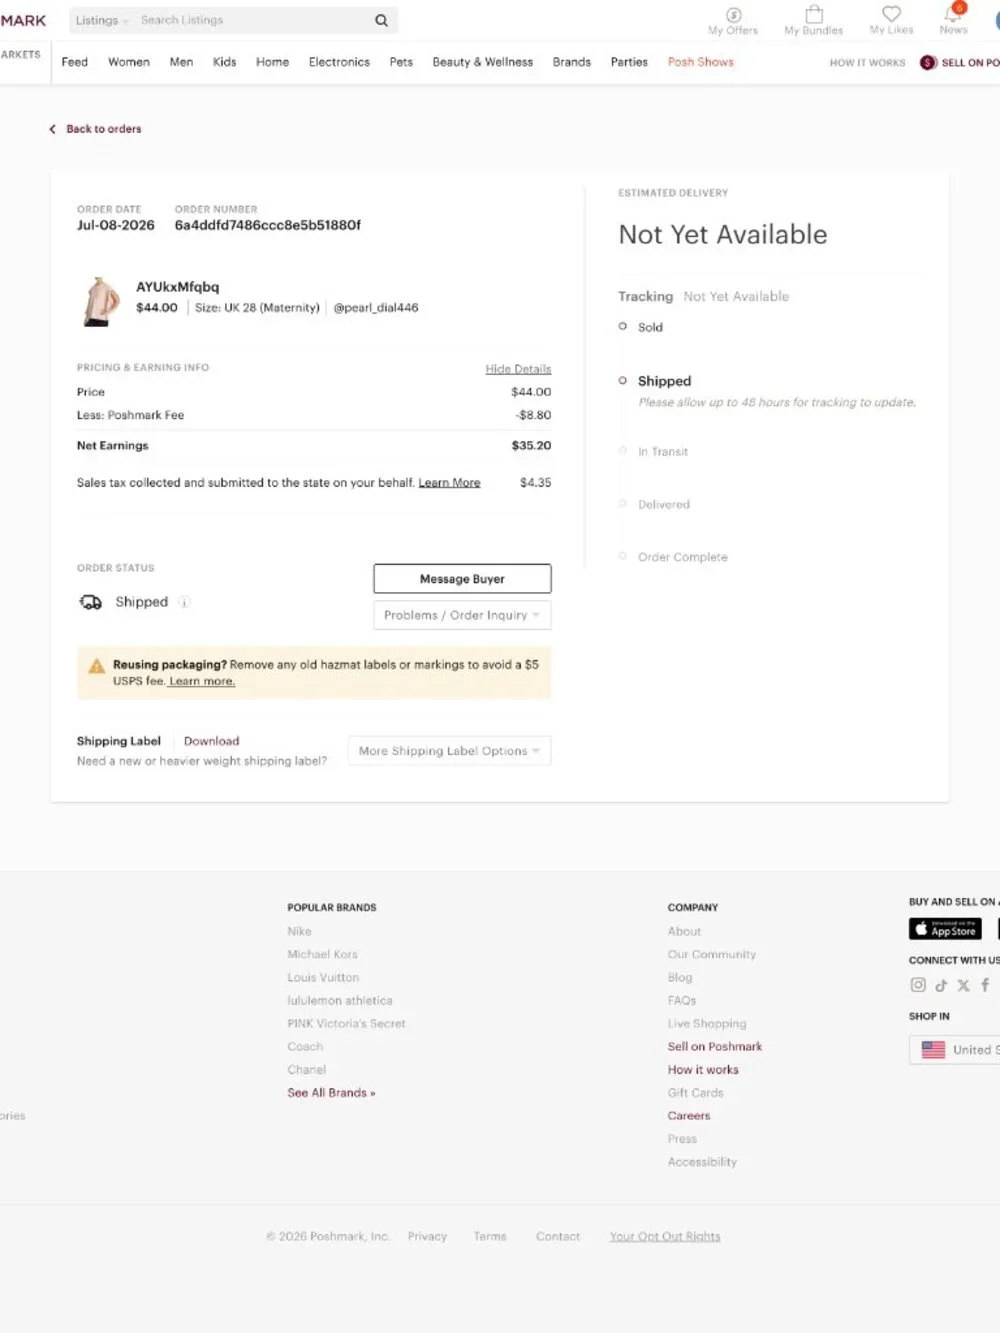Open the item thumbnail image
The image size is (1000, 1333).
coord(100,301)
